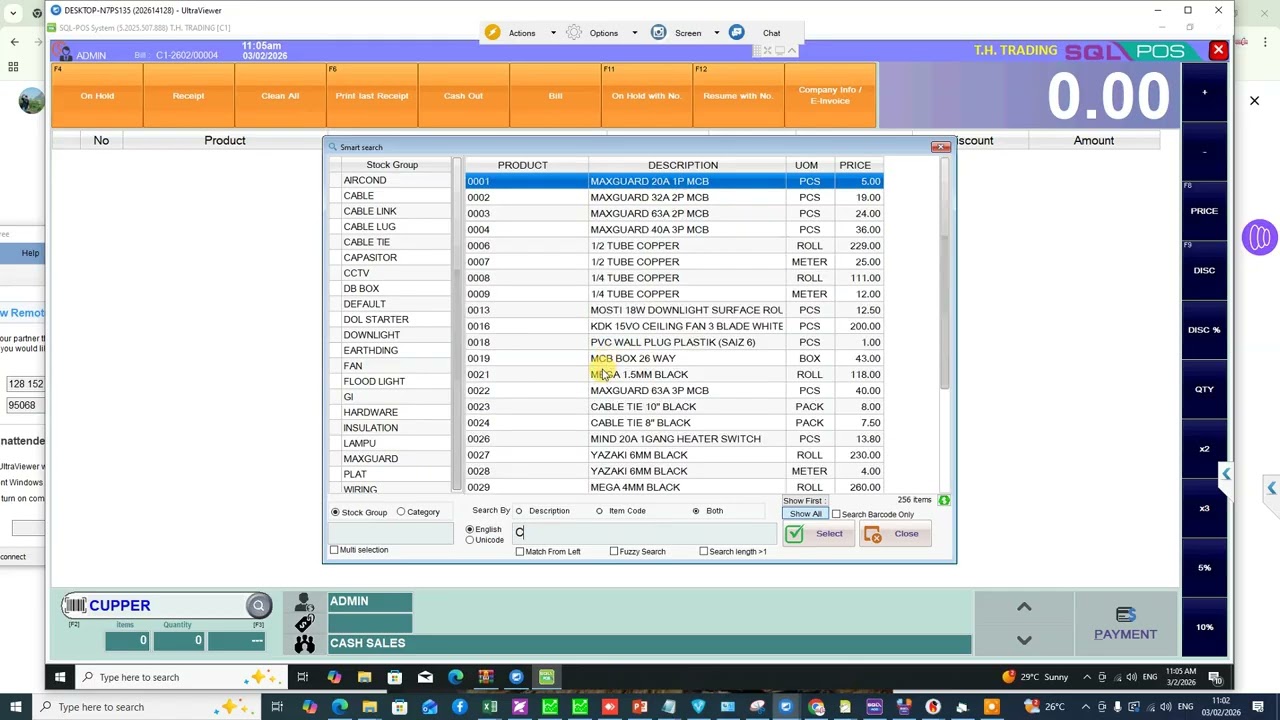Click the Bill button in orange toolbar
Screen dimensions: 1280x720
[x=555, y=96]
